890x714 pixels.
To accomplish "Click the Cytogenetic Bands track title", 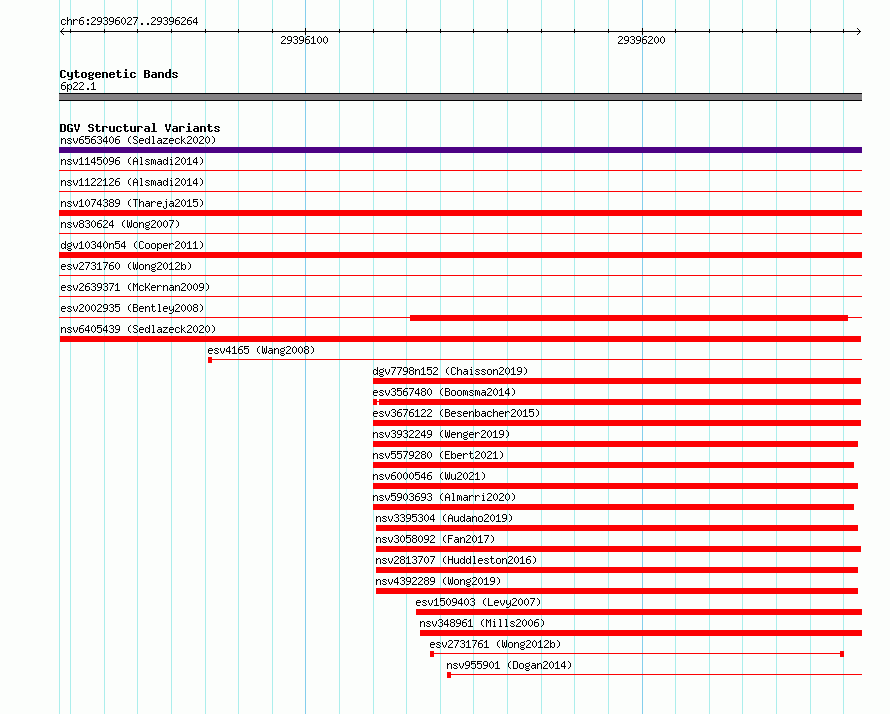I will [x=119, y=74].
